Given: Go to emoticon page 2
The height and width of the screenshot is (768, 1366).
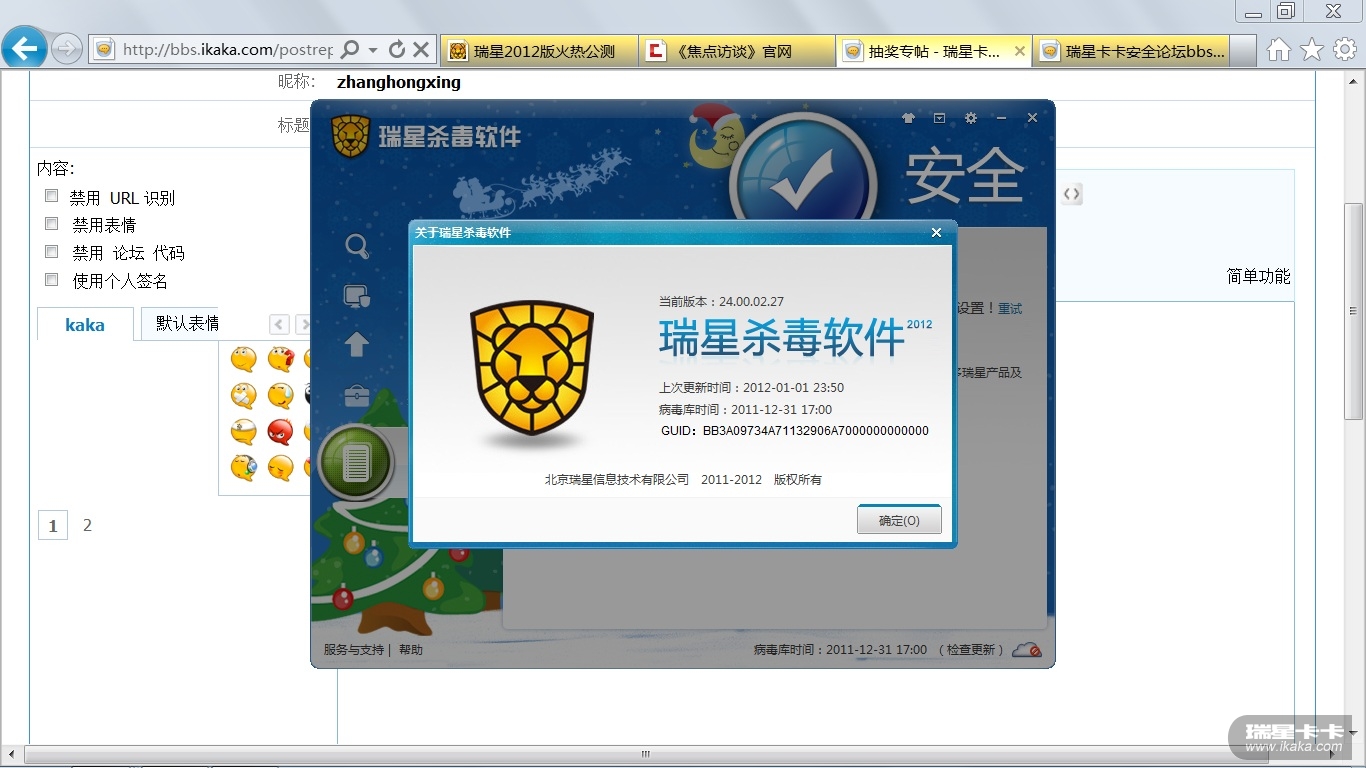Looking at the screenshot, I should 87,525.
